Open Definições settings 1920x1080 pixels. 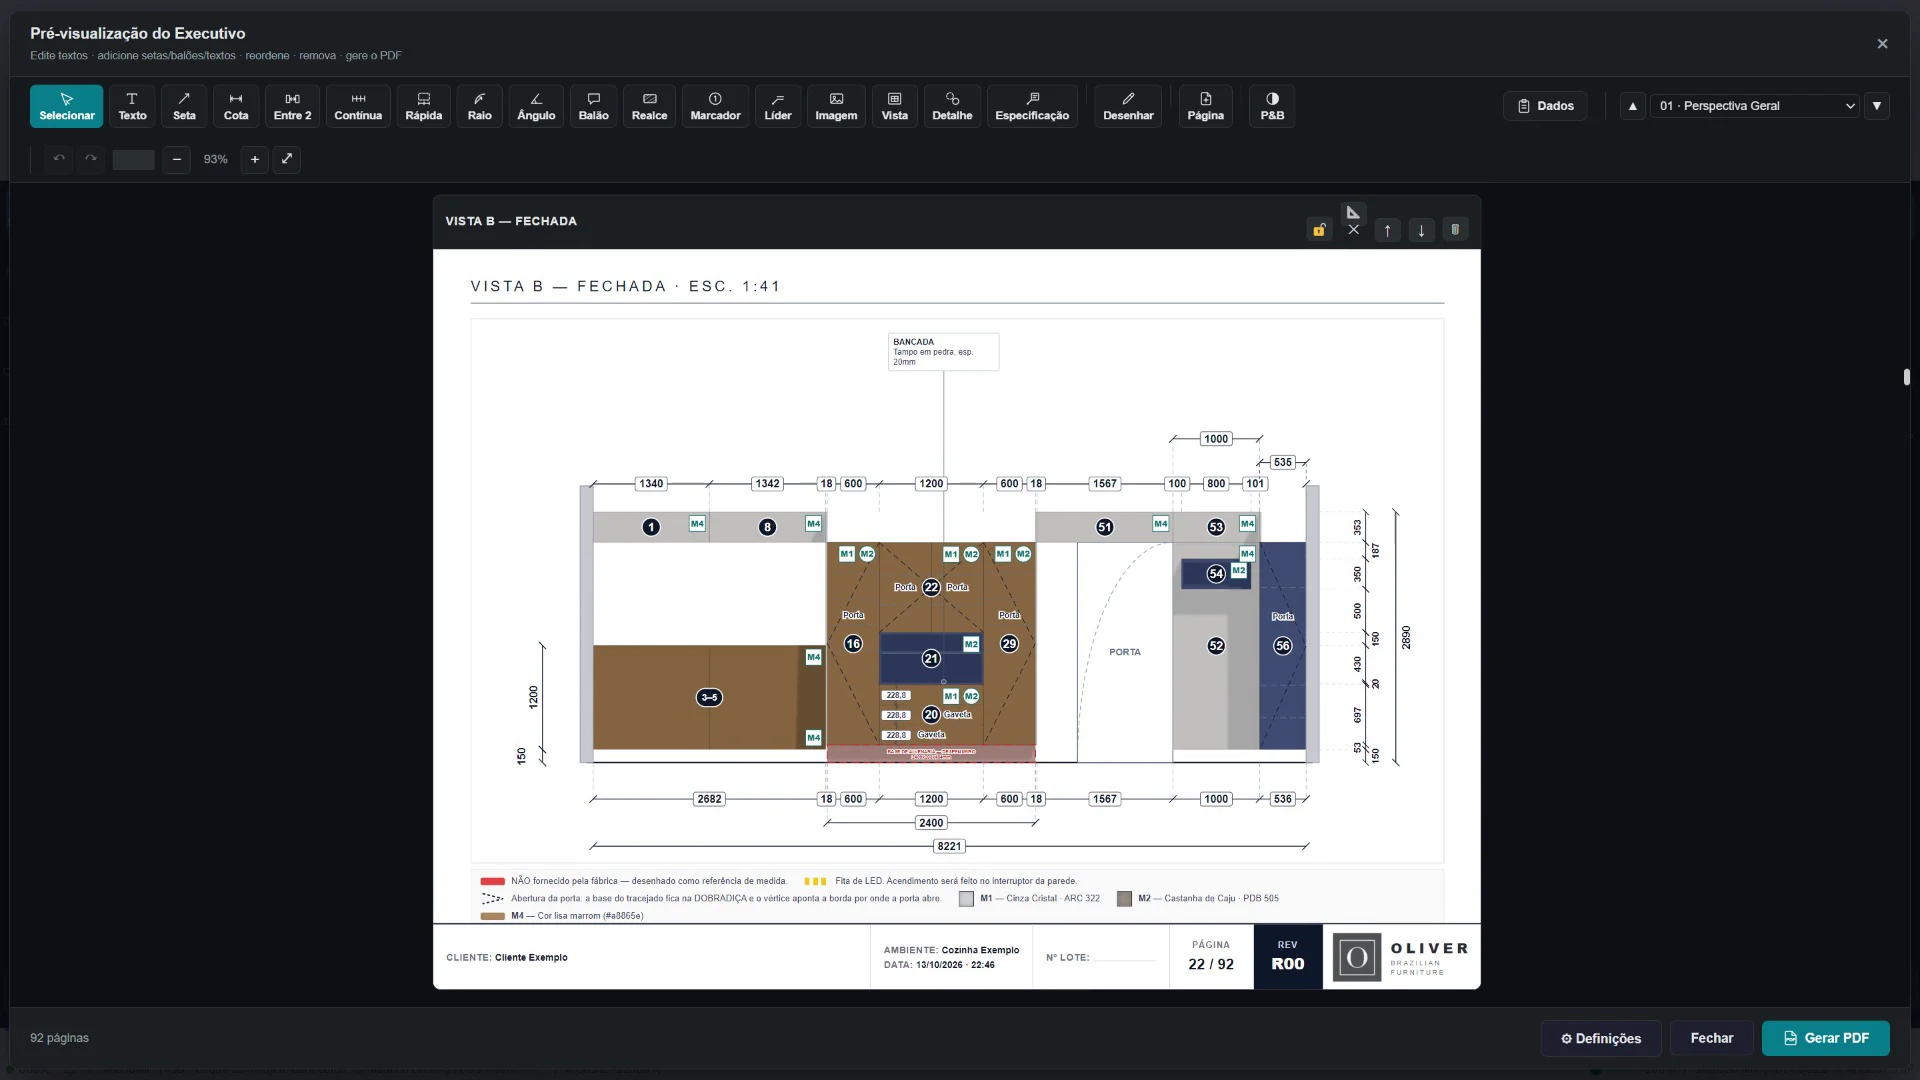coord(1601,1038)
